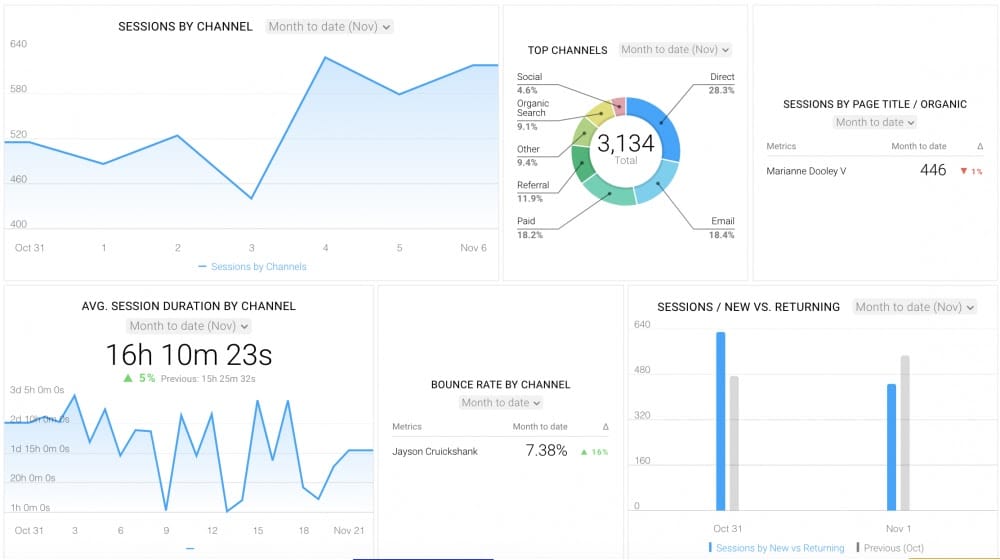This screenshot has width=1000, height=560.
Task: Open Sessions by Page Title date dropdown
Action: coord(874,122)
